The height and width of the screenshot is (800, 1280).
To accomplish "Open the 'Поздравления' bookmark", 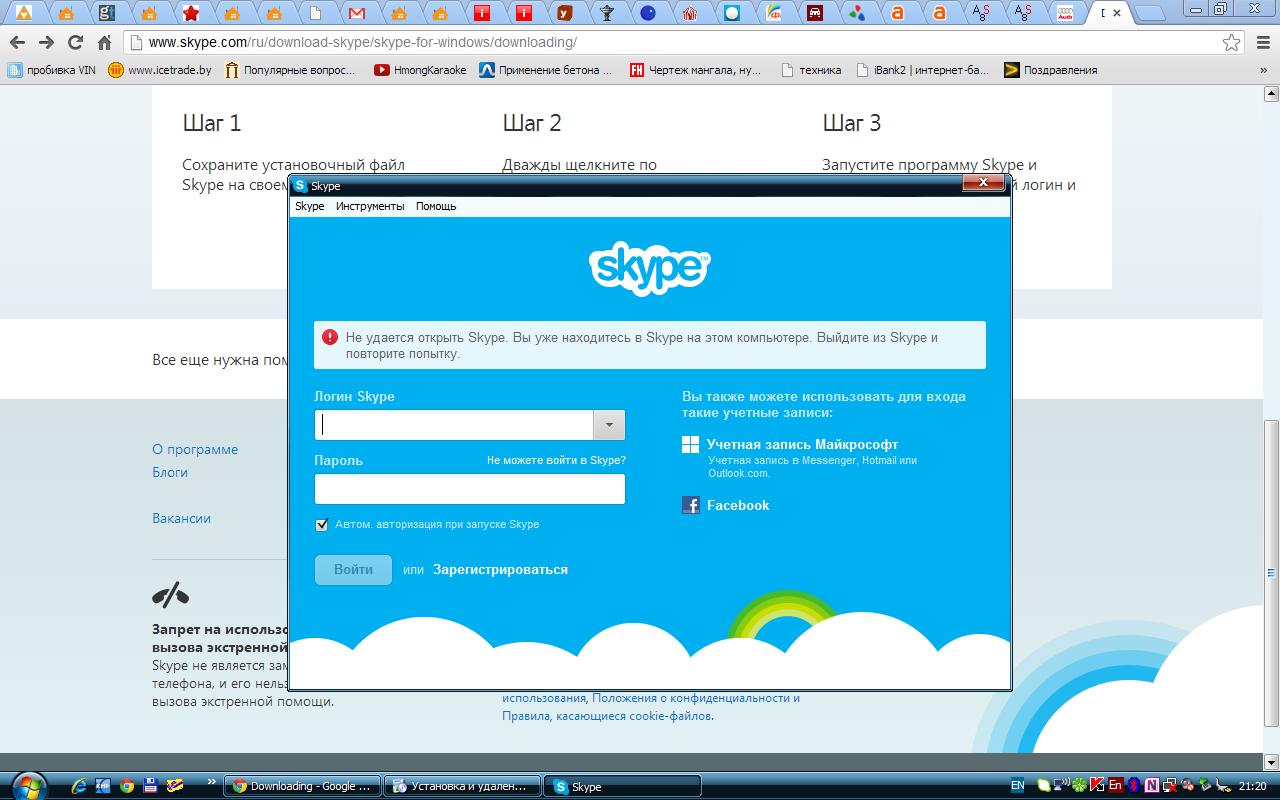I will point(1050,70).
